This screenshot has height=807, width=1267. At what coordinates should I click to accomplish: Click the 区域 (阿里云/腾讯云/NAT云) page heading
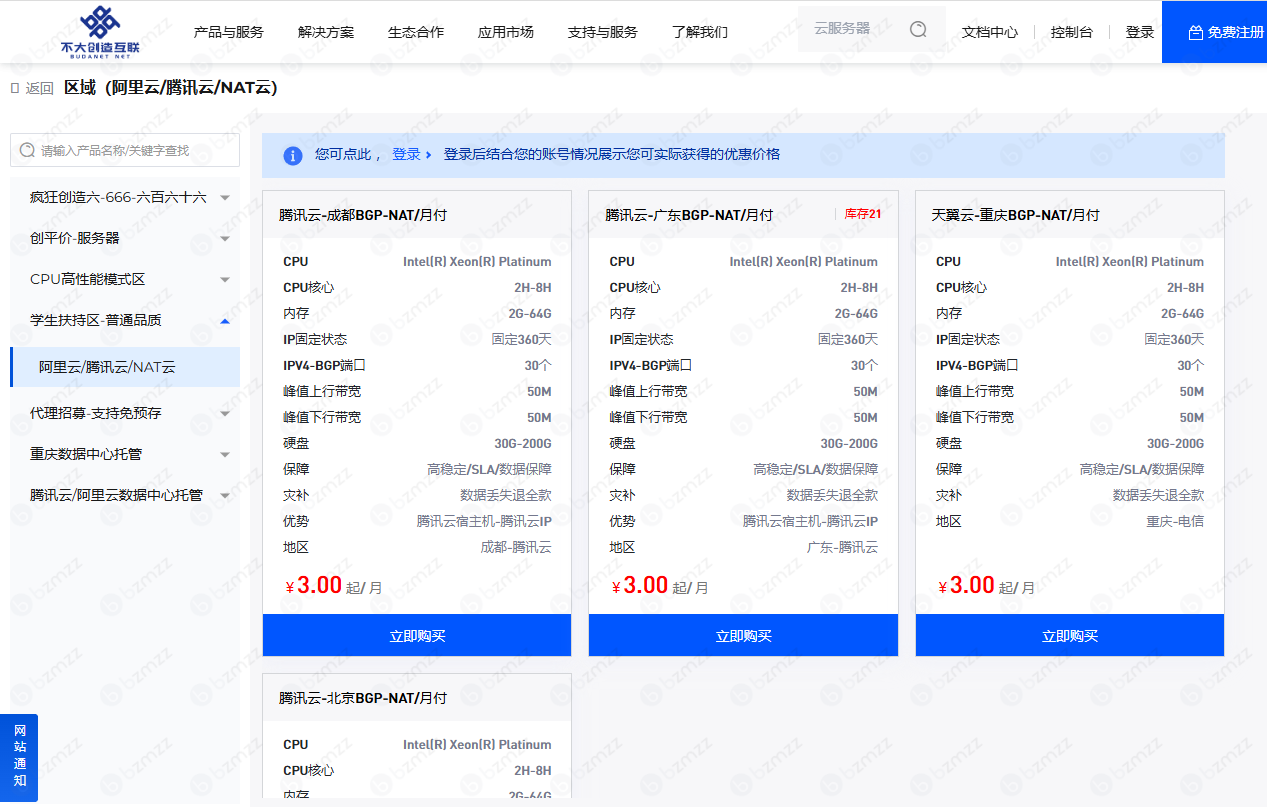click(171, 88)
